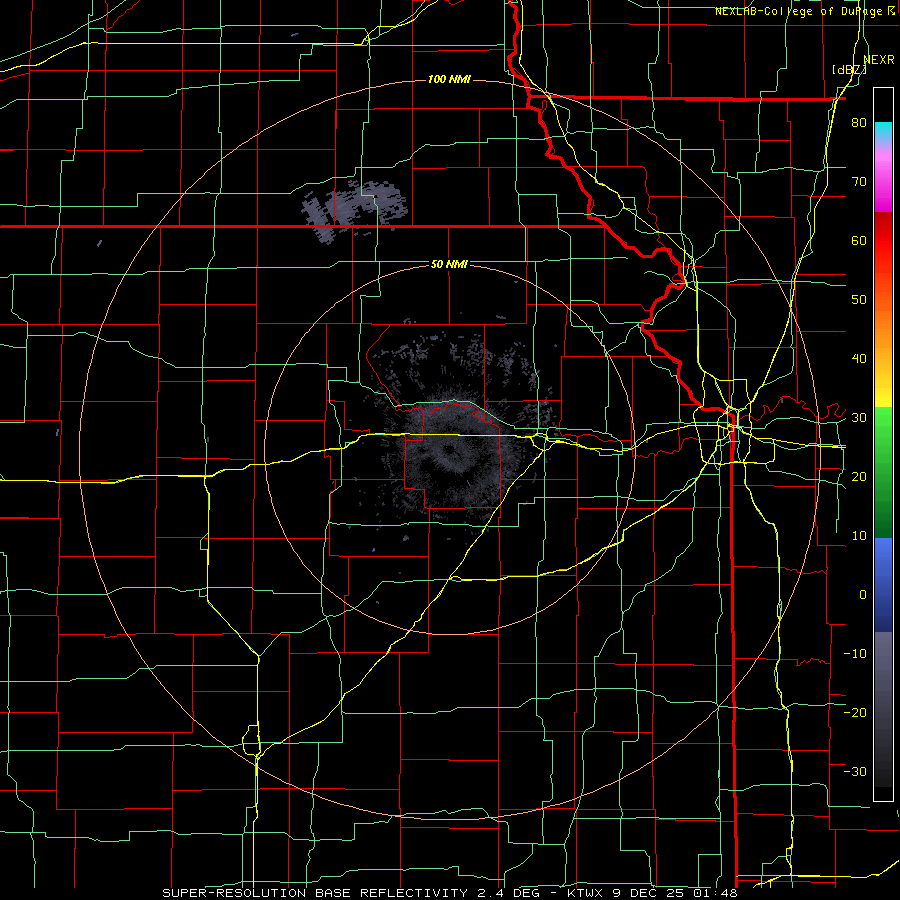The image size is (900, 900).
Task: Click the gray echo patch near the state border
Action: (355, 210)
